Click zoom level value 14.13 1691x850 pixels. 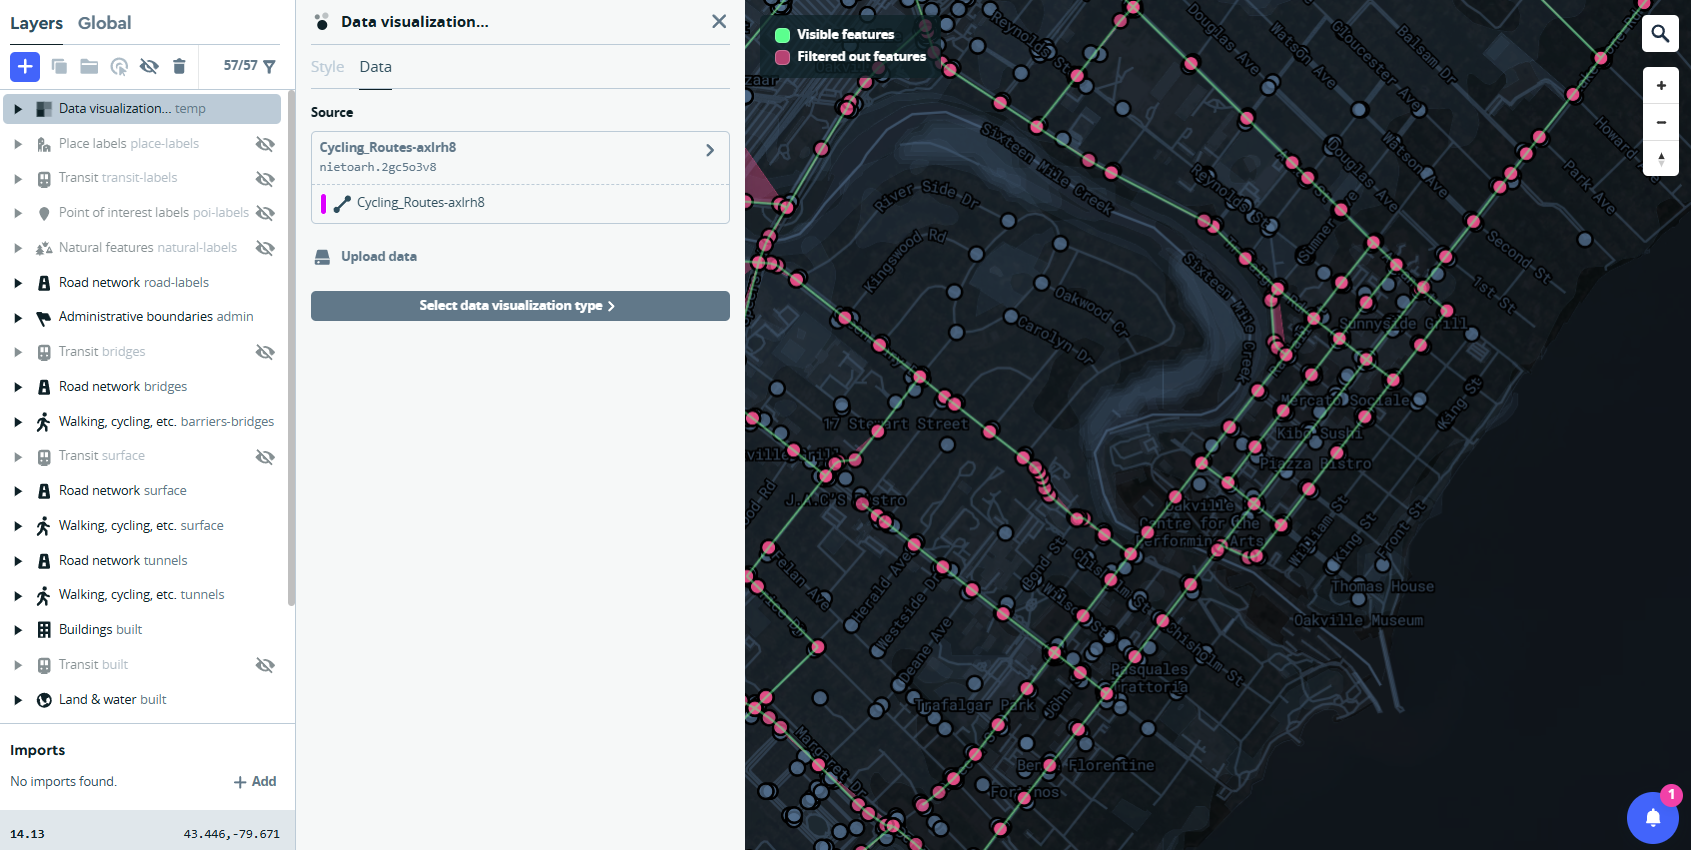tap(27, 834)
